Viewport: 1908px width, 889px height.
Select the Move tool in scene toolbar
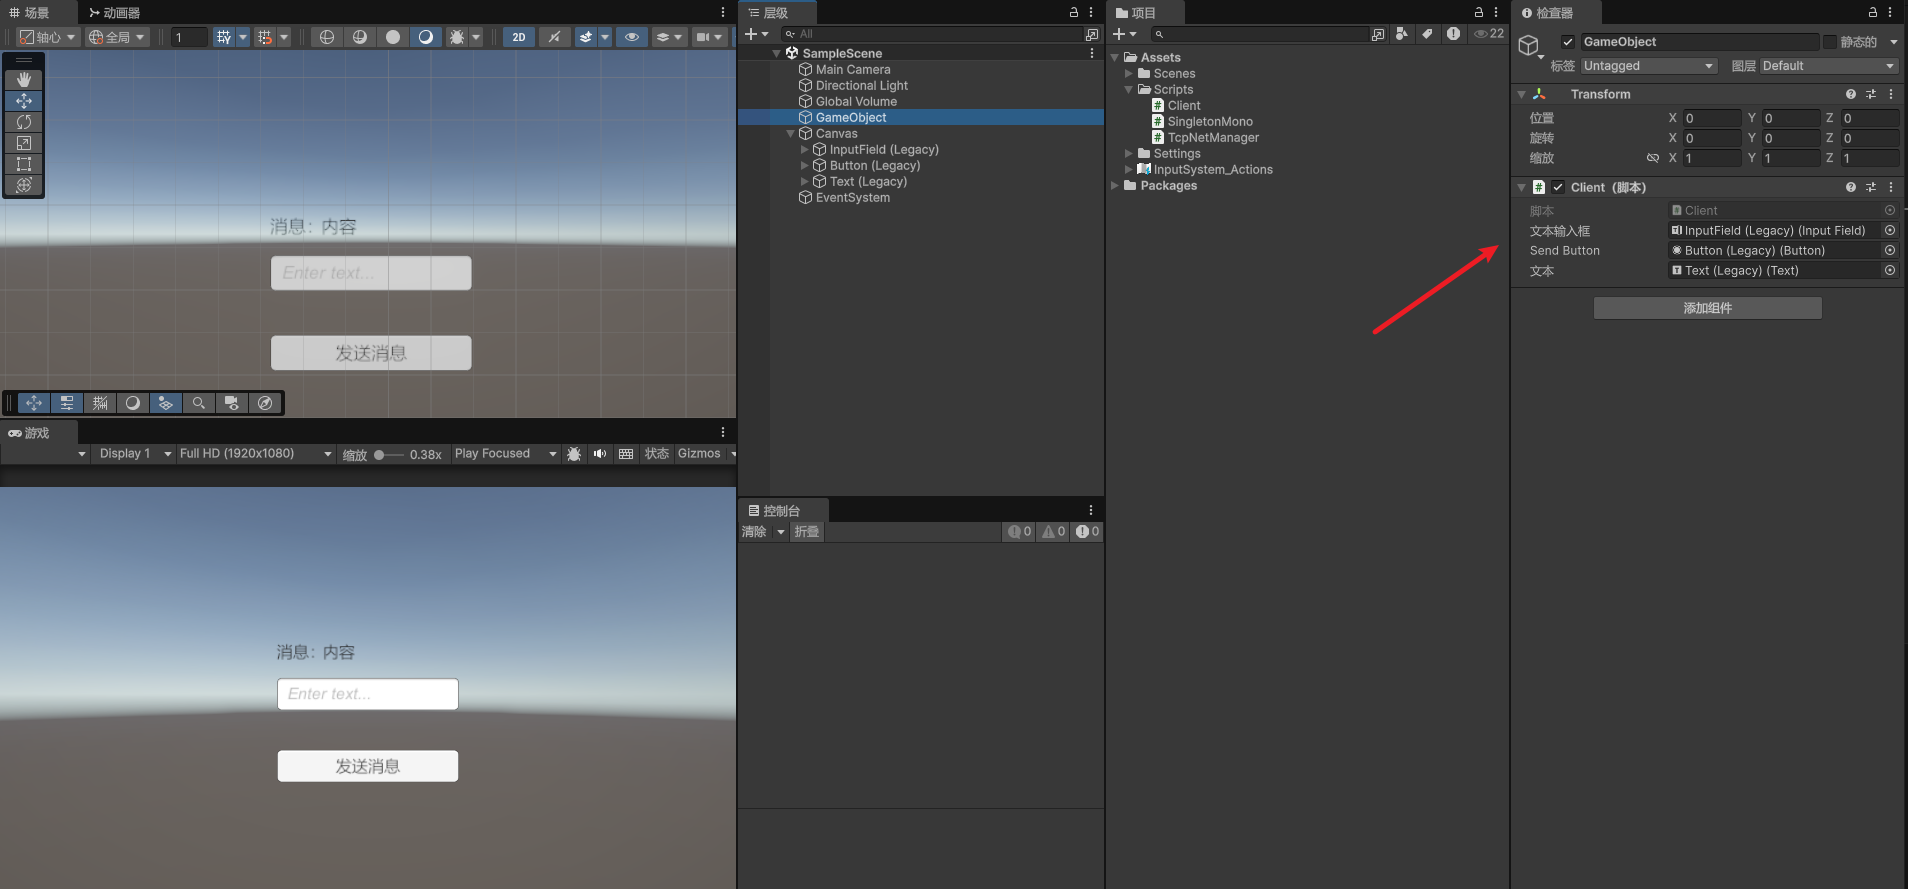[x=24, y=100]
